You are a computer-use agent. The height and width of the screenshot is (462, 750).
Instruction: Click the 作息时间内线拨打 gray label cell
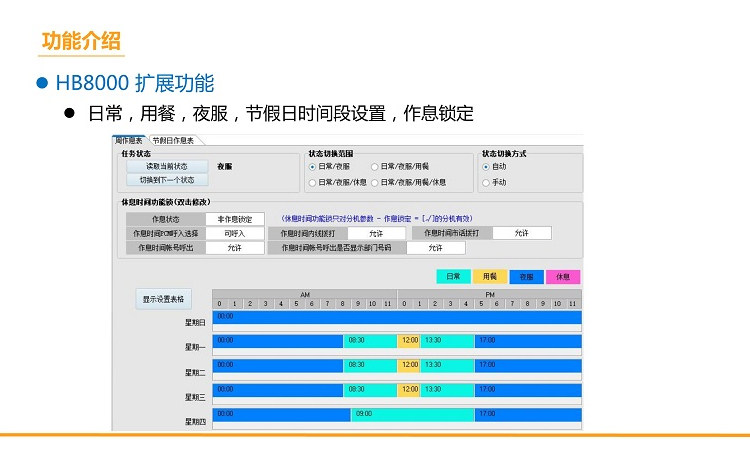tap(308, 233)
